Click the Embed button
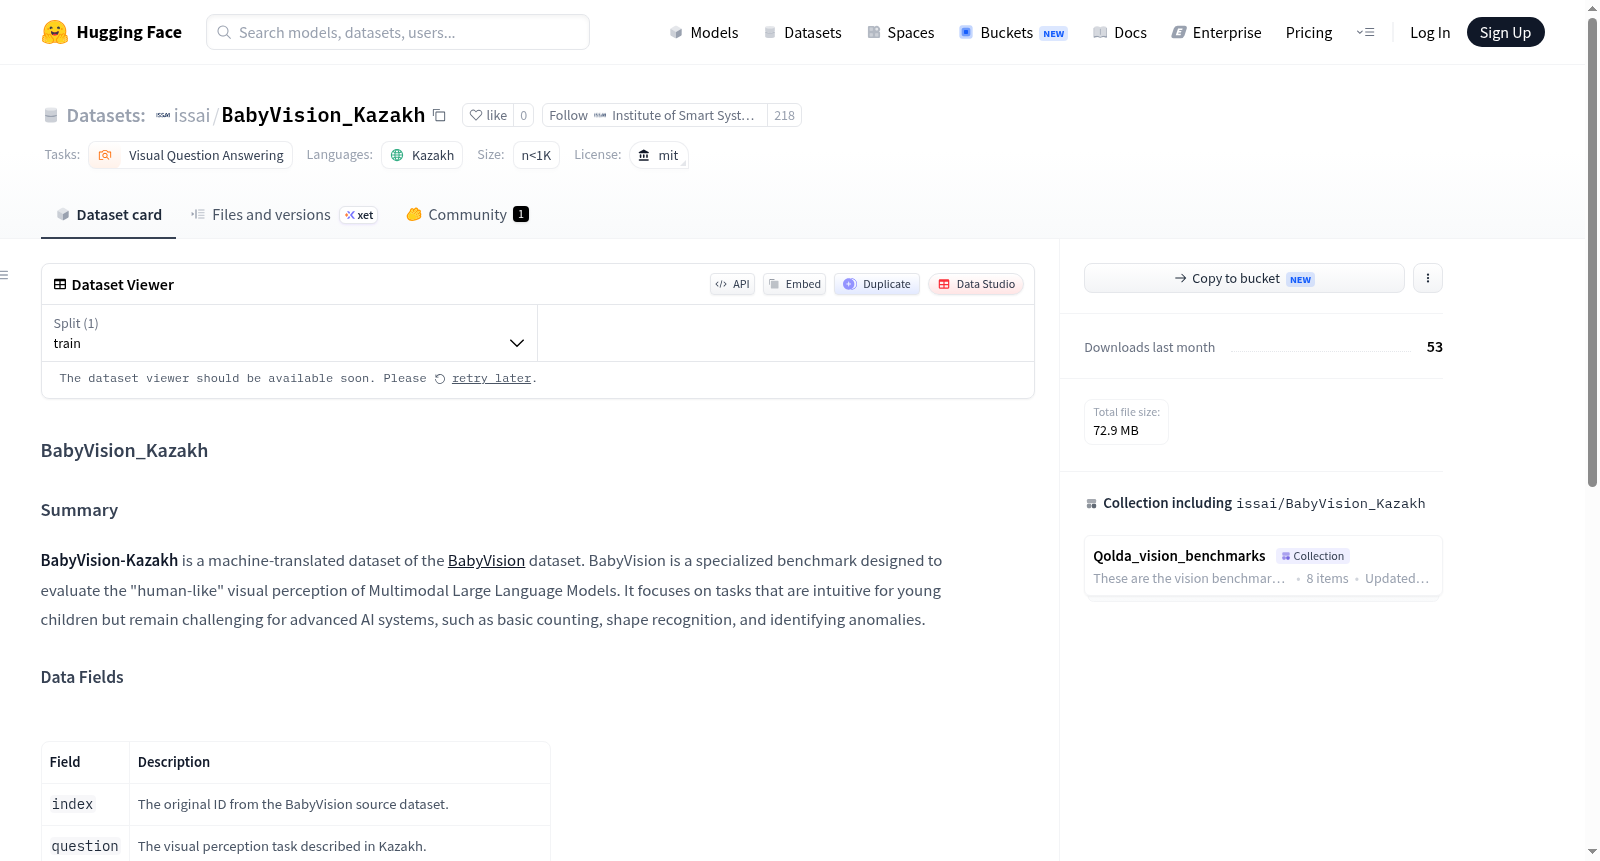The image size is (1600, 861). [x=794, y=284]
